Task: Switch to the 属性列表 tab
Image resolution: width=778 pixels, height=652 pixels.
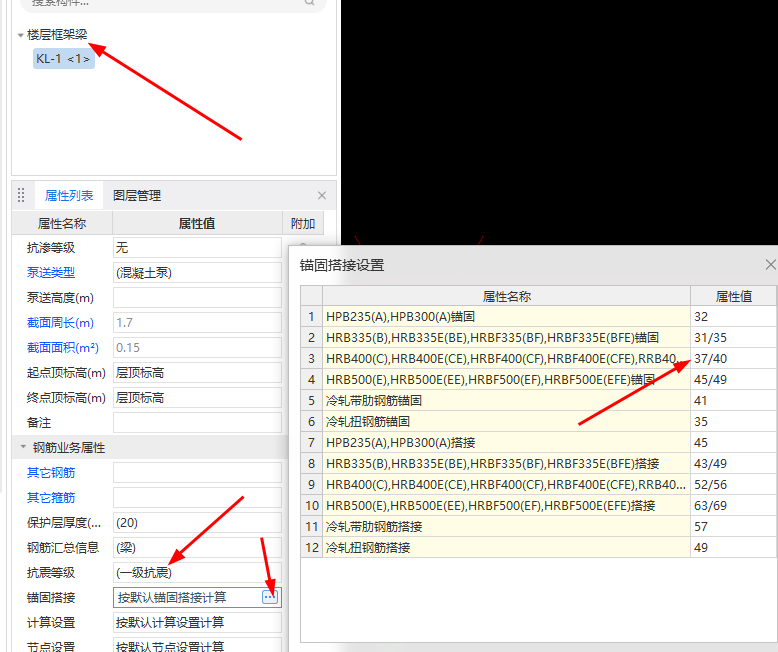Action: (69, 196)
